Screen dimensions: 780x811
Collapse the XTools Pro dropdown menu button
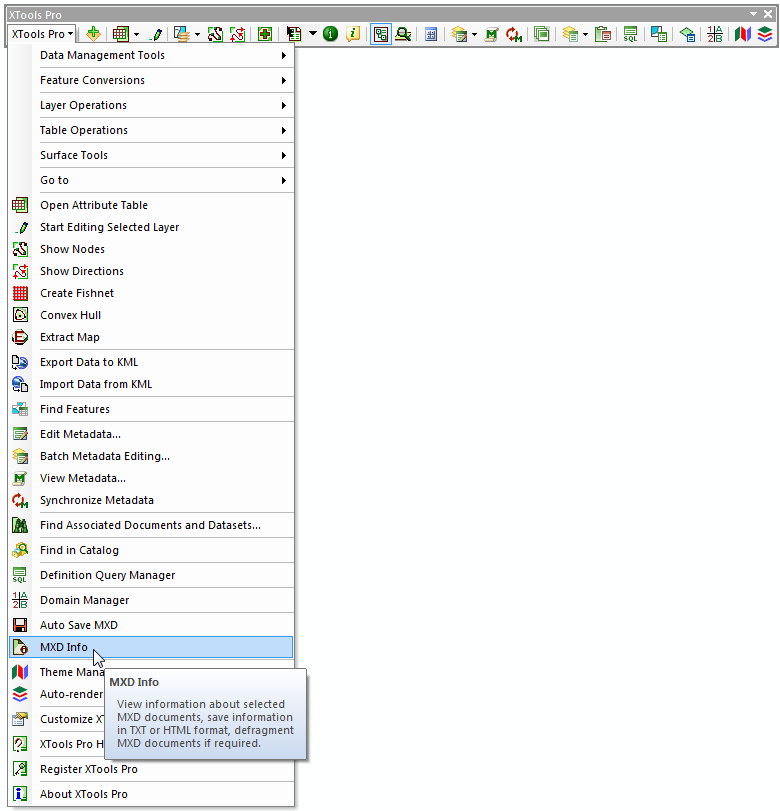click(42, 34)
